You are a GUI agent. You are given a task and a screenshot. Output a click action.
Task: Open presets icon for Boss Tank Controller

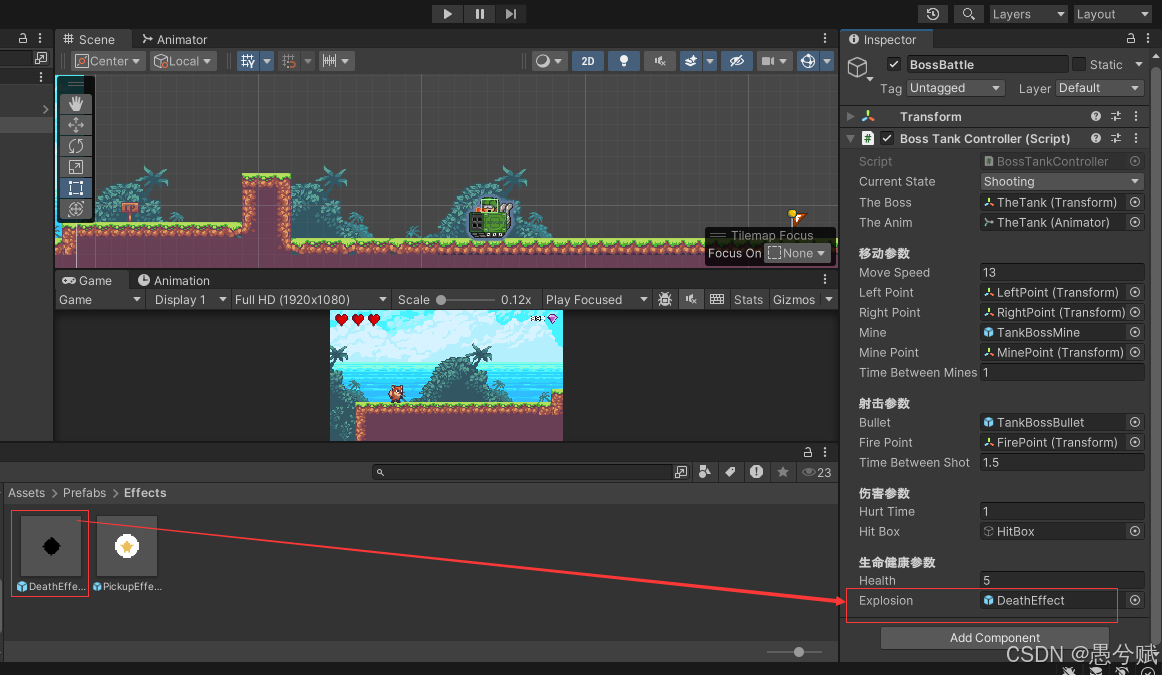point(1115,139)
